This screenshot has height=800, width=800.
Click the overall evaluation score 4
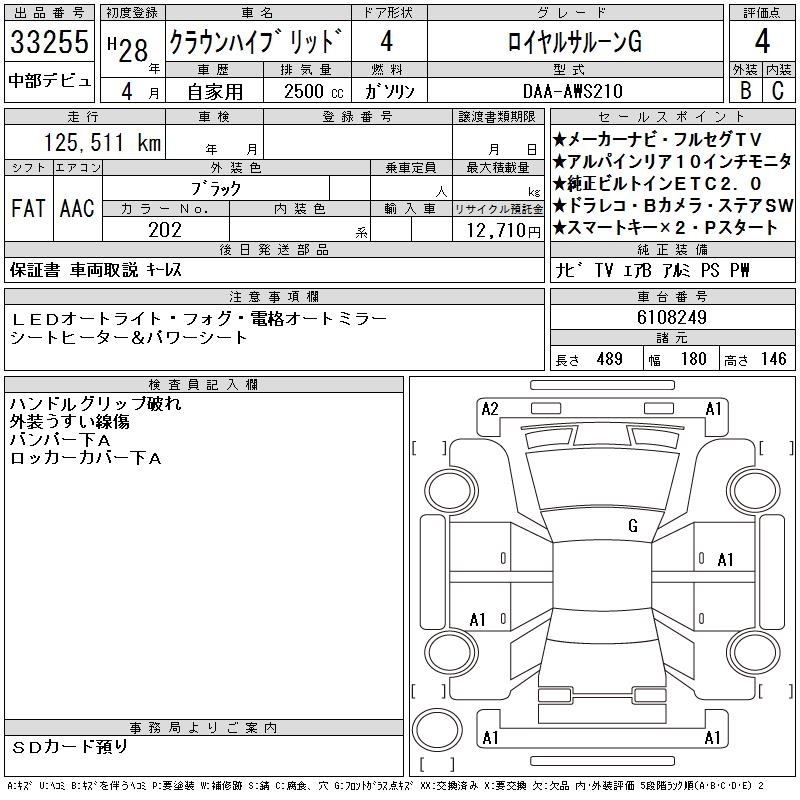pyautogui.click(x=762, y=43)
